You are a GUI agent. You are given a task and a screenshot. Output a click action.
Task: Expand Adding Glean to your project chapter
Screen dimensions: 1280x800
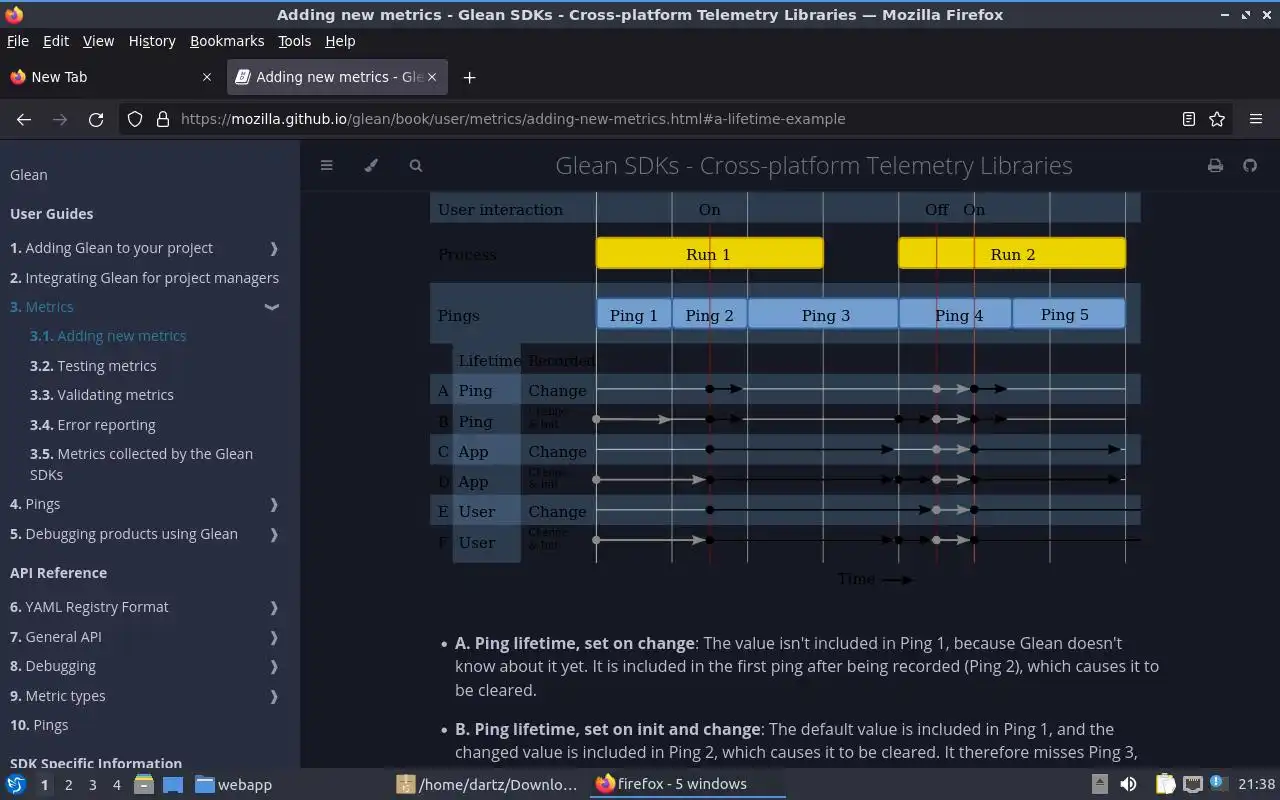click(x=274, y=248)
